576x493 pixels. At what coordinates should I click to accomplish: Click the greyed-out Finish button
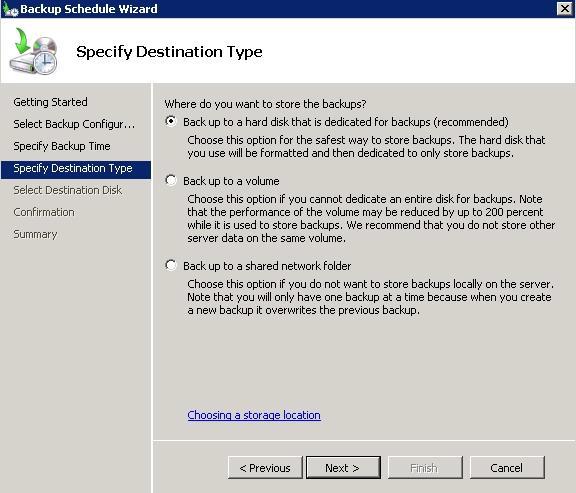point(425,468)
